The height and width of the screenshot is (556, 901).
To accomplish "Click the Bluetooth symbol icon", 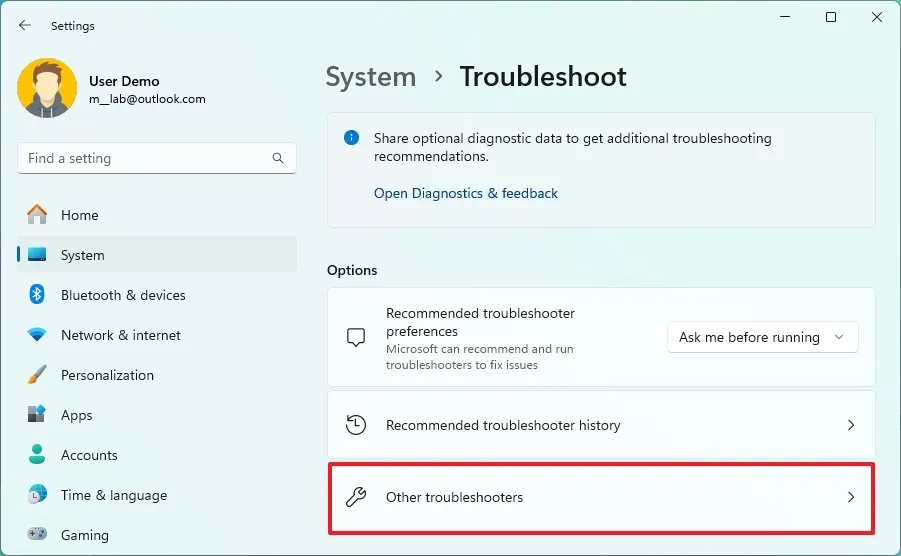I will [x=37, y=295].
